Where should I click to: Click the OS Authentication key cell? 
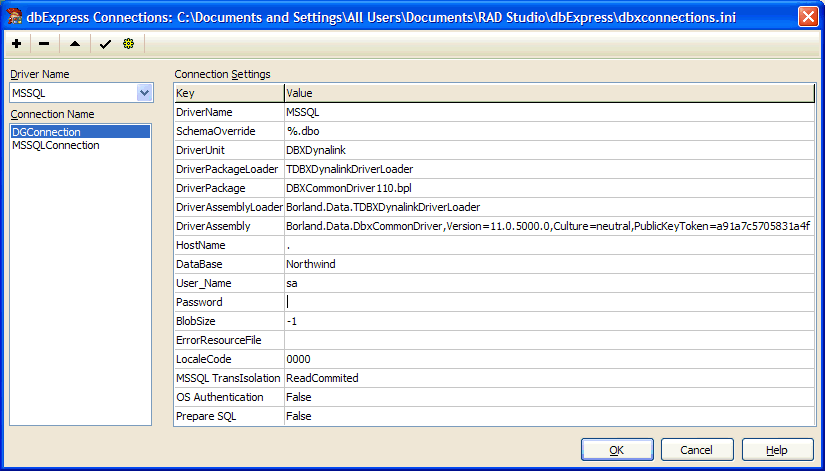click(229, 397)
